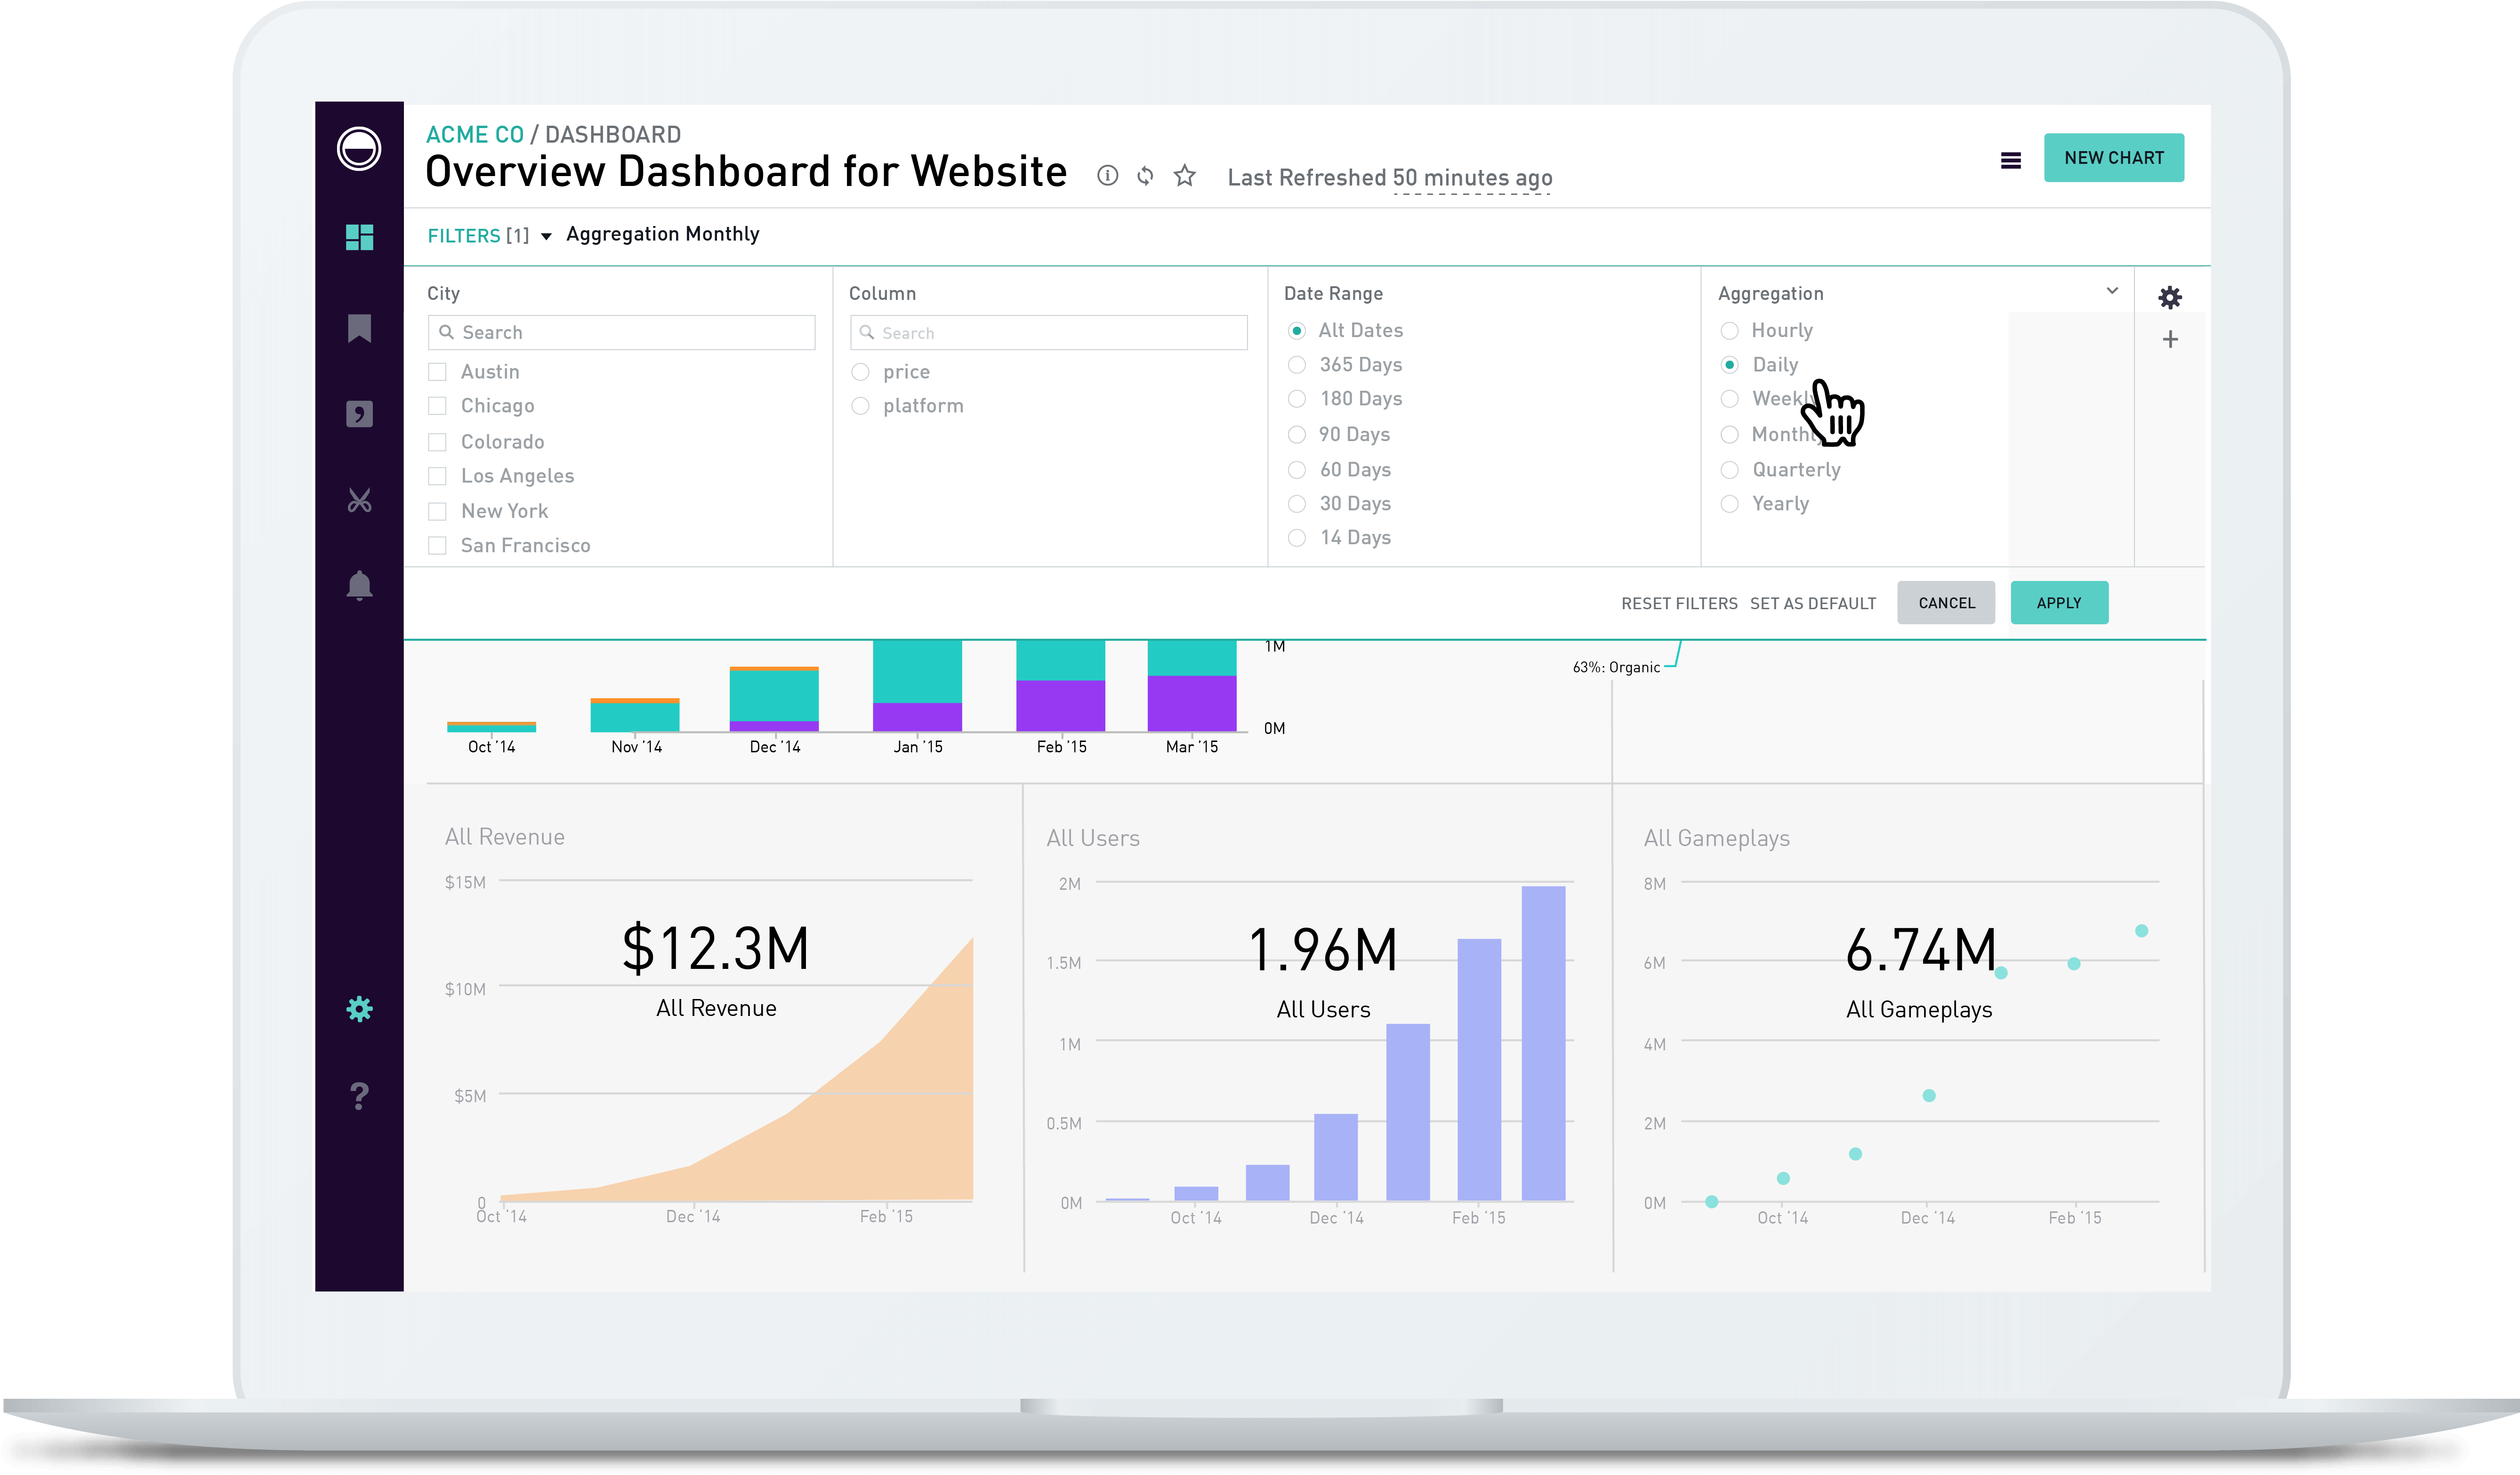Image resolution: width=2520 pixels, height=1475 pixels.
Task: Open filter settings gear icon
Action: pyautogui.click(x=2170, y=297)
